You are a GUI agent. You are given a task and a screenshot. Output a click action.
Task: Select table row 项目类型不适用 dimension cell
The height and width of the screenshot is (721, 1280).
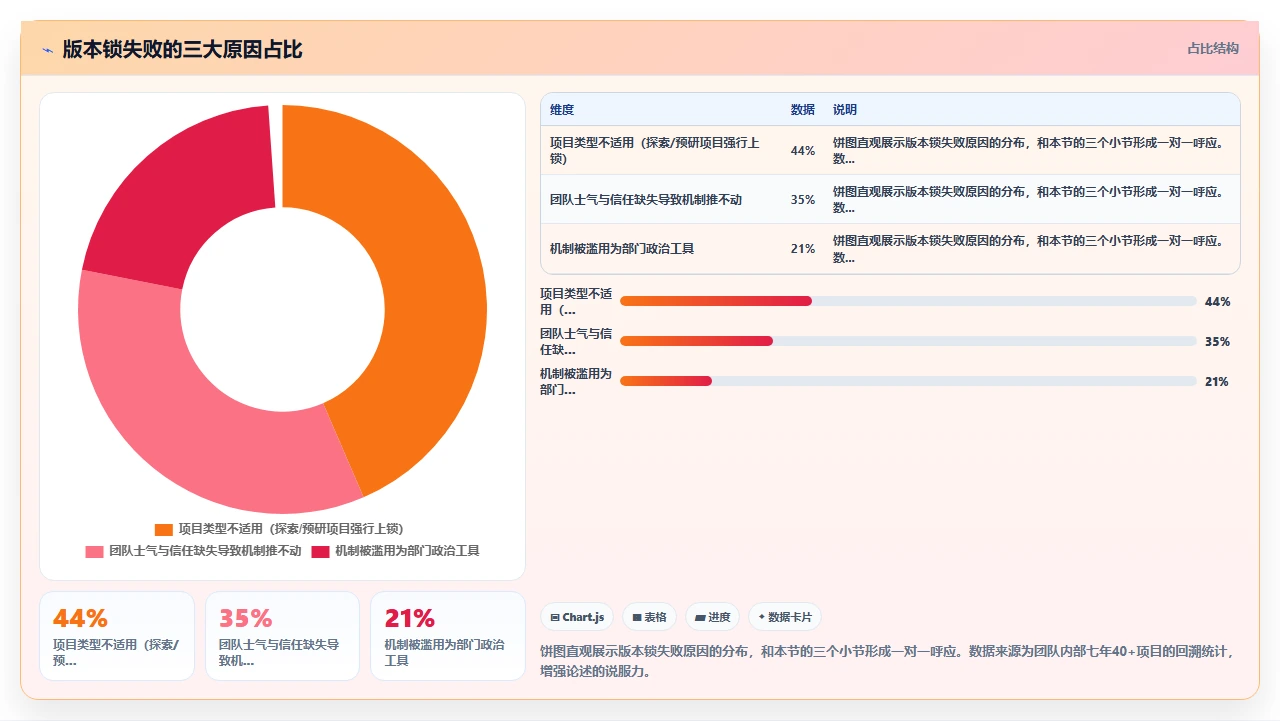(x=660, y=150)
